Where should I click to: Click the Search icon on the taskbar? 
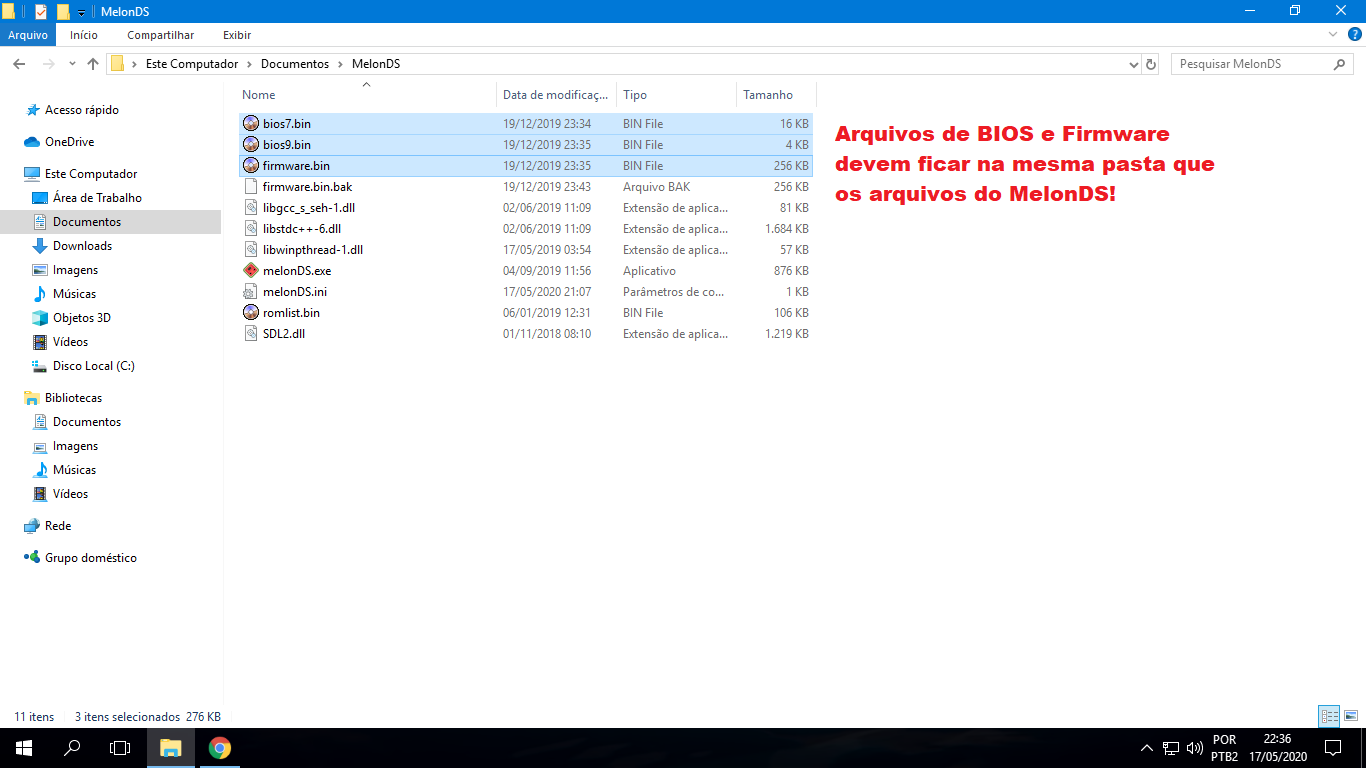[x=70, y=747]
